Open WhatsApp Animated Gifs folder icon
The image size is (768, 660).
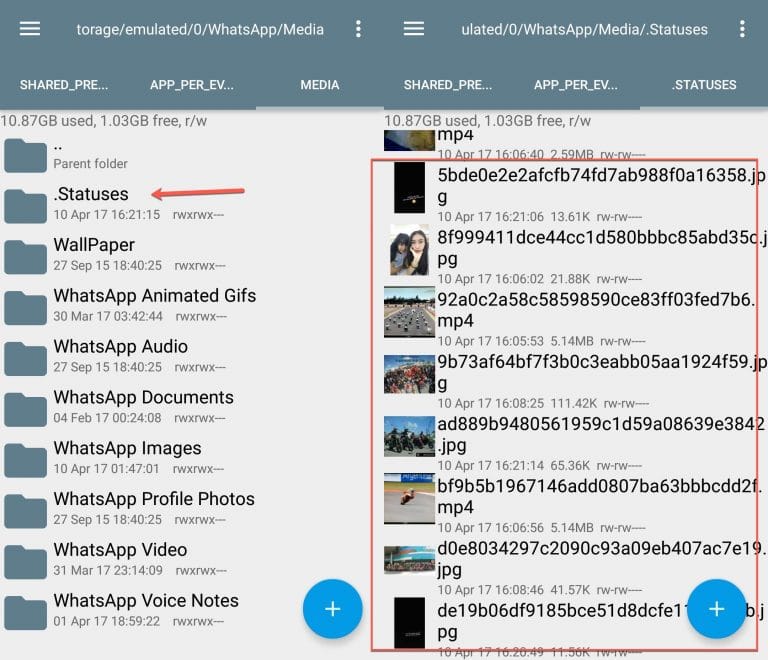coord(25,308)
